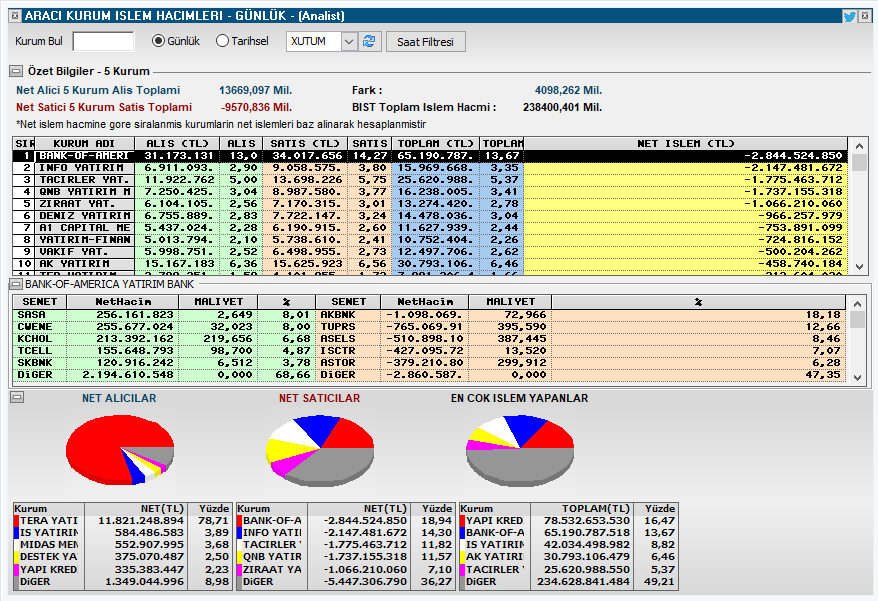Select the INFO YATIRIM row
This screenshot has height=601, width=878.
pos(430,168)
